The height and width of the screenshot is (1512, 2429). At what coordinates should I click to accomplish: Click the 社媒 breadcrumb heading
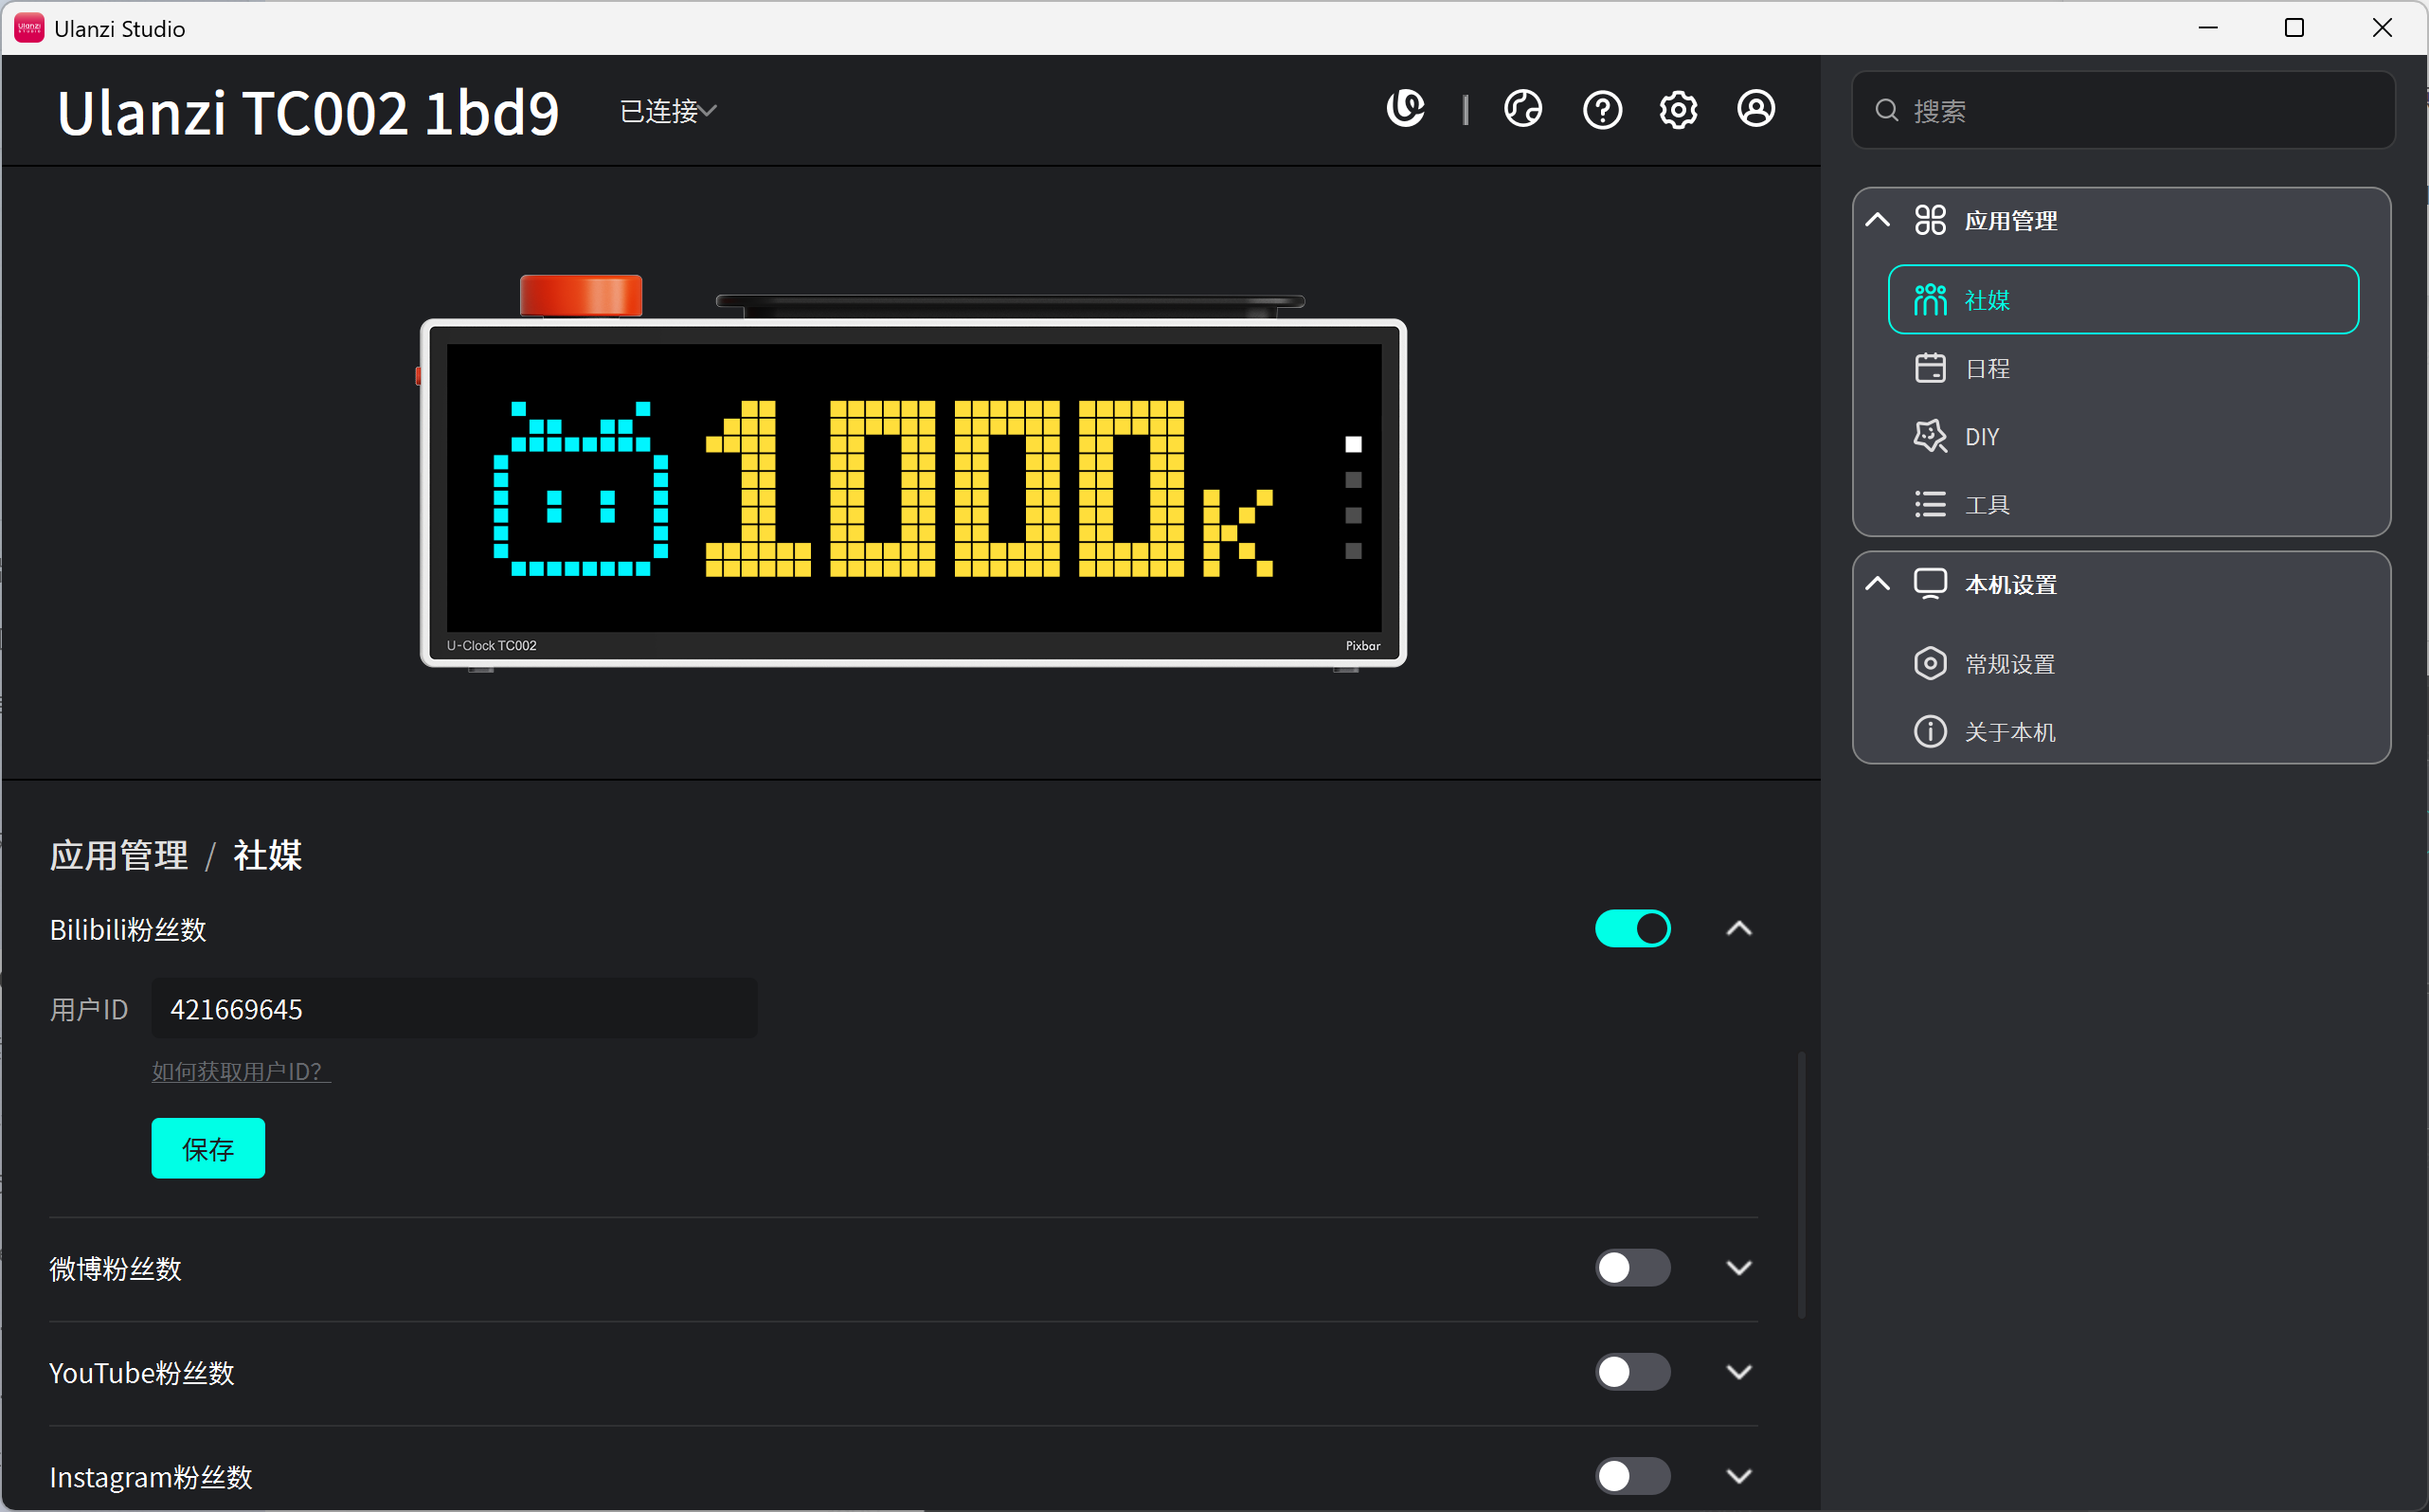[x=267, y=855]
